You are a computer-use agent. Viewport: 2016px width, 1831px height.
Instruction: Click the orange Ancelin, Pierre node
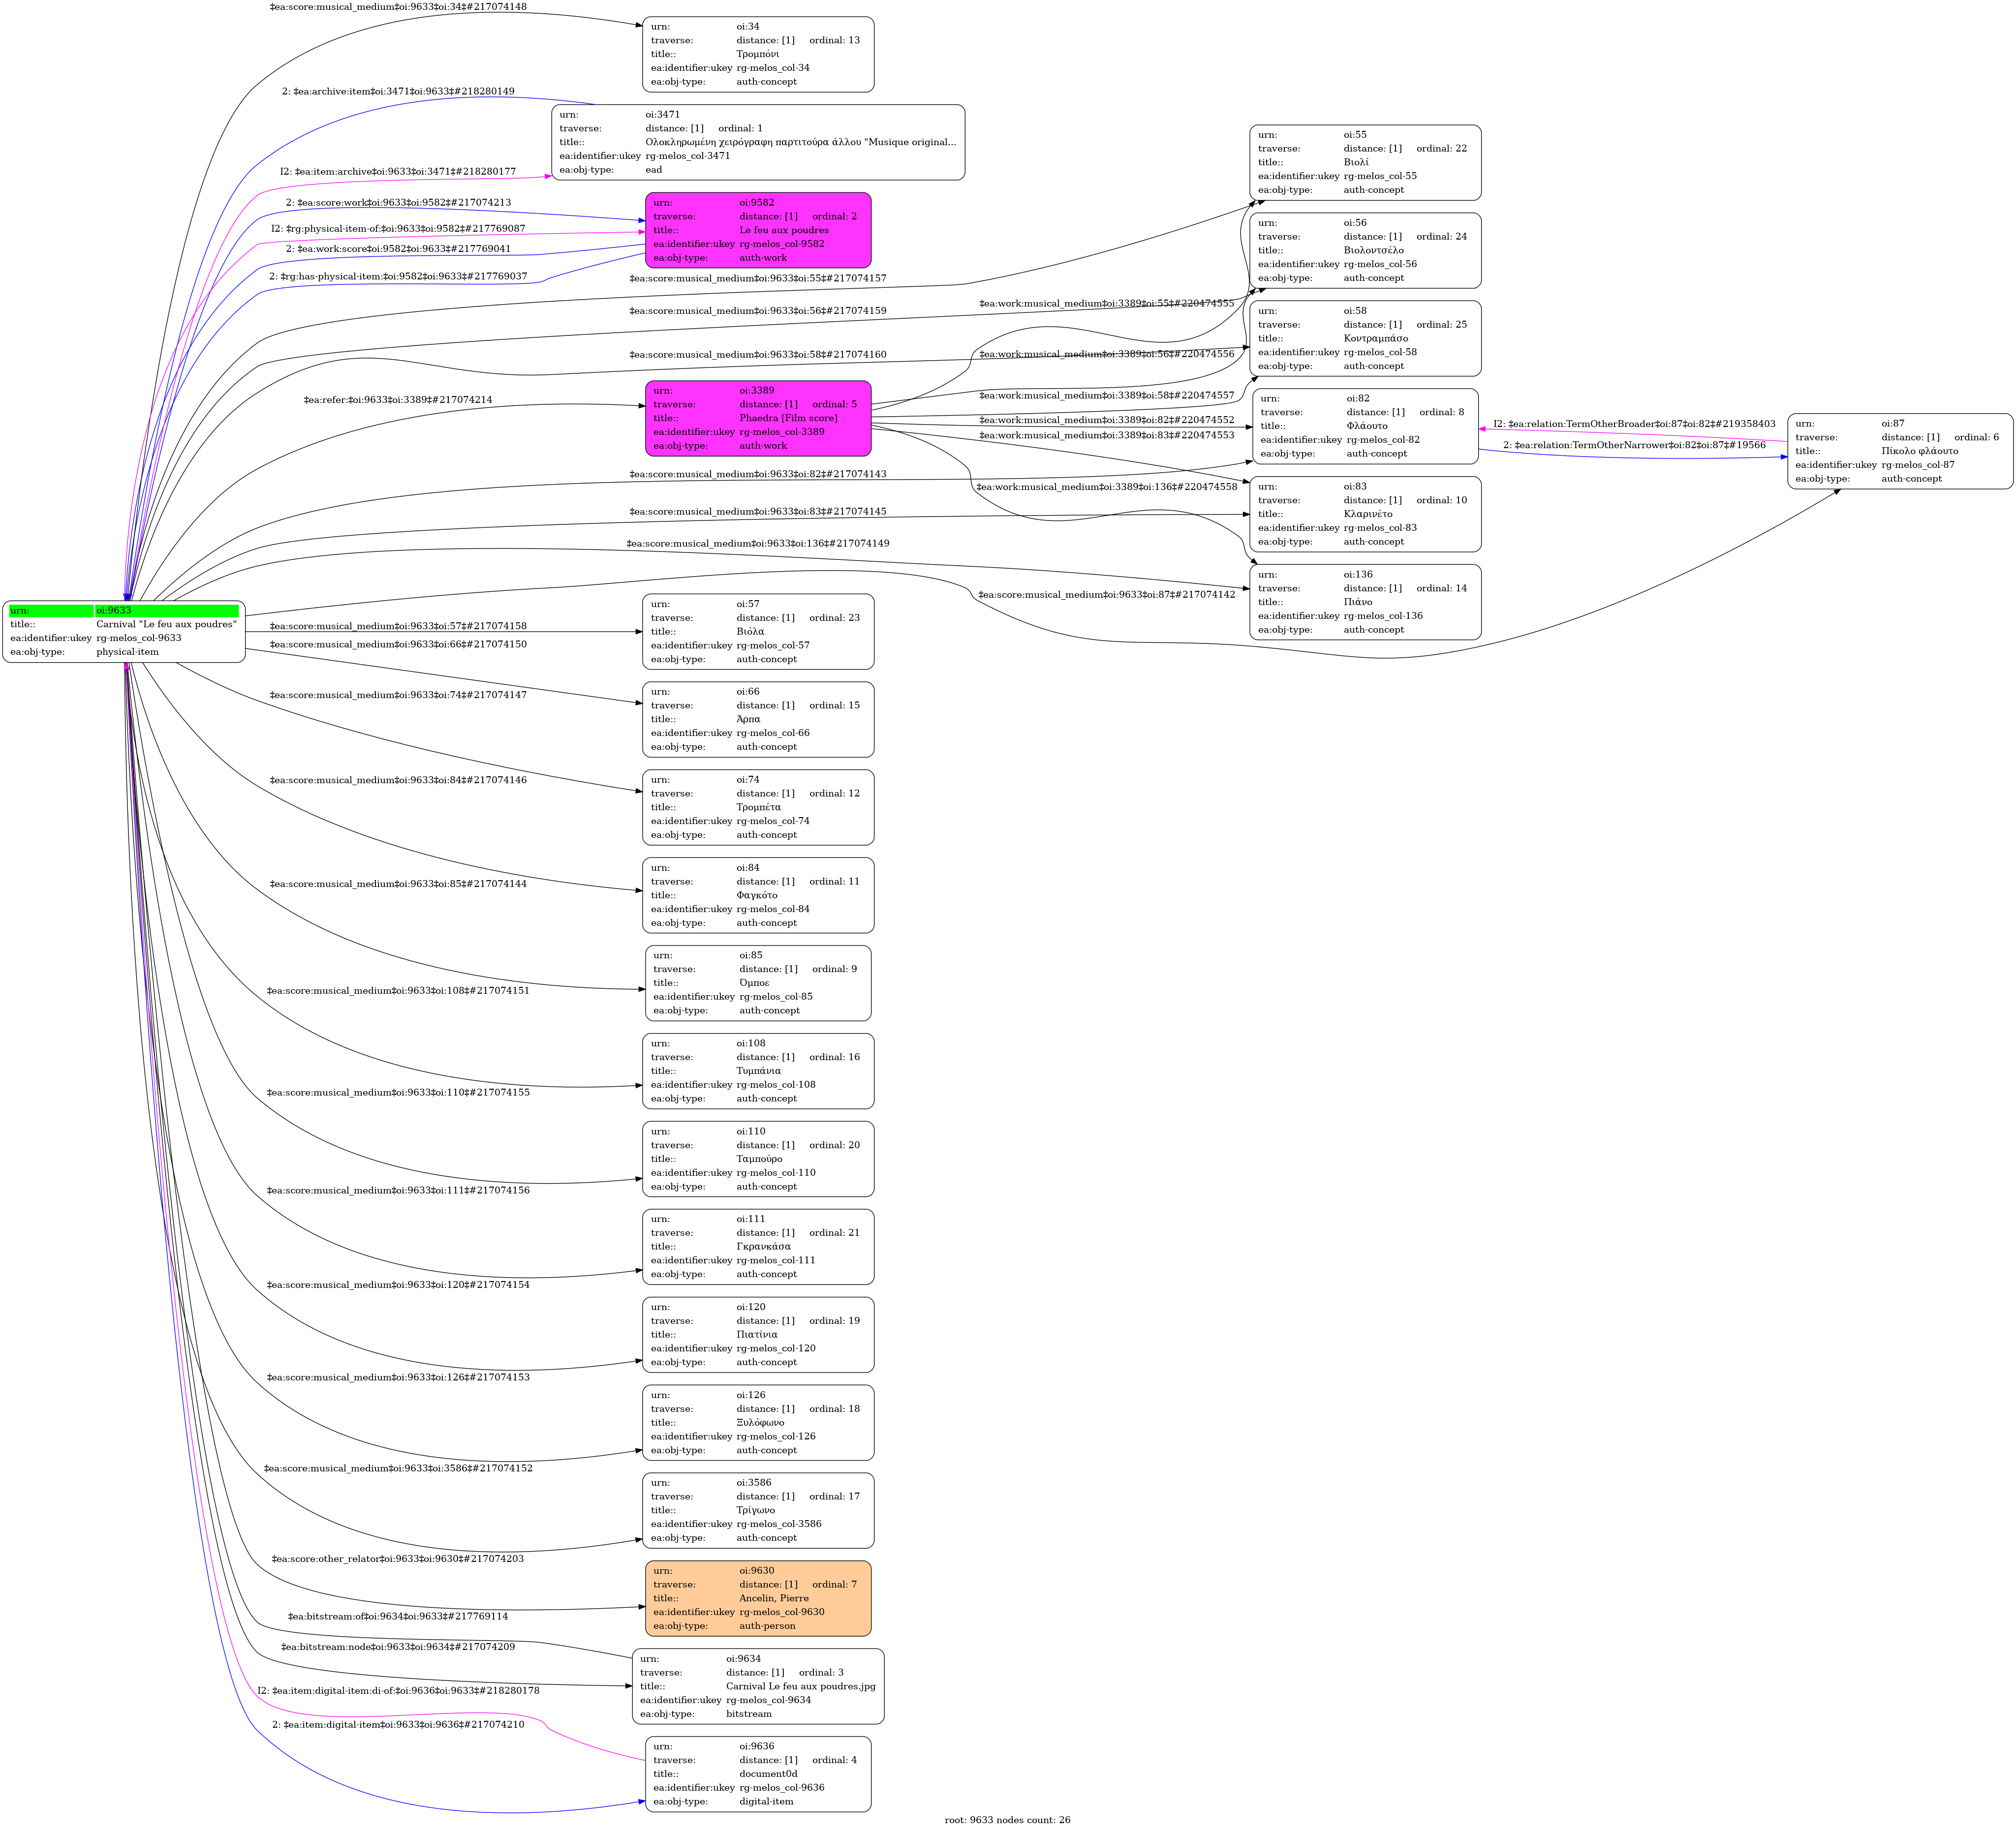758,1598
